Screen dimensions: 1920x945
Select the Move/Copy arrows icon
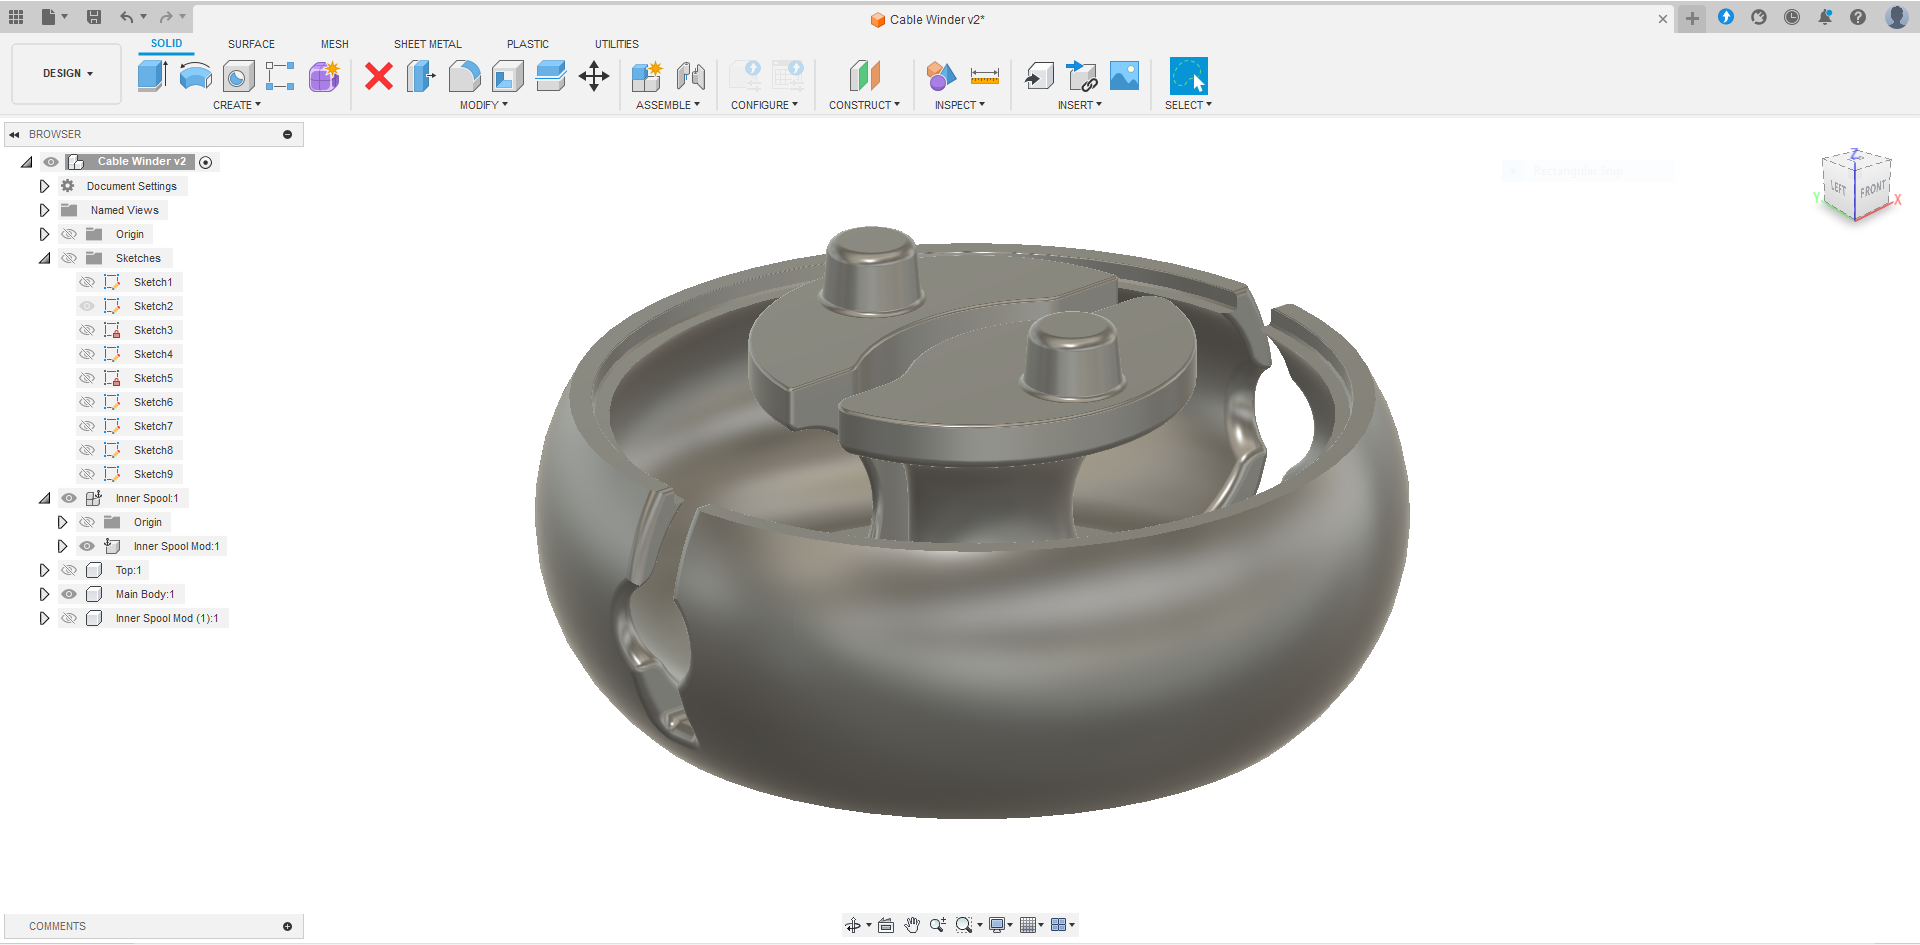point(594,76)
